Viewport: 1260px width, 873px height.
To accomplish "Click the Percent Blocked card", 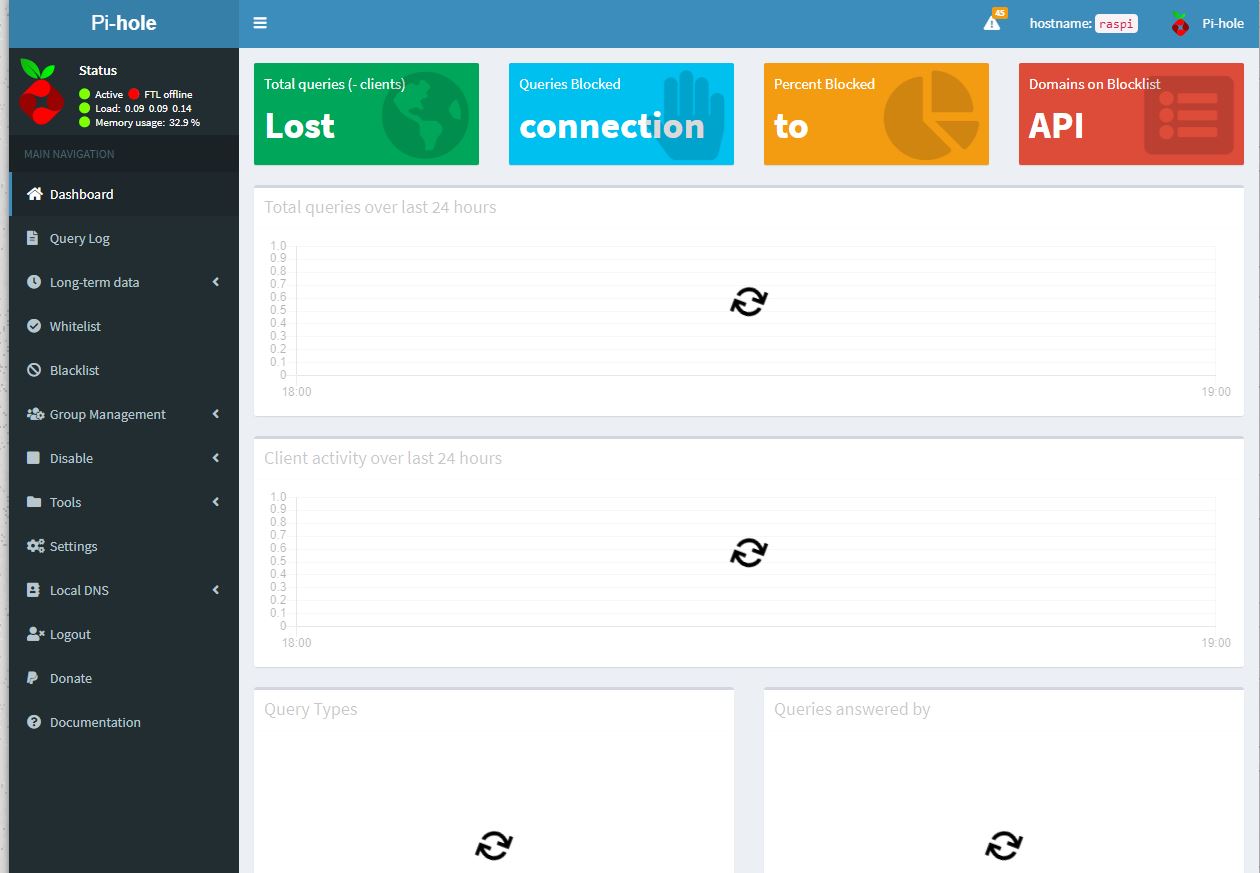I will [876, 114].
